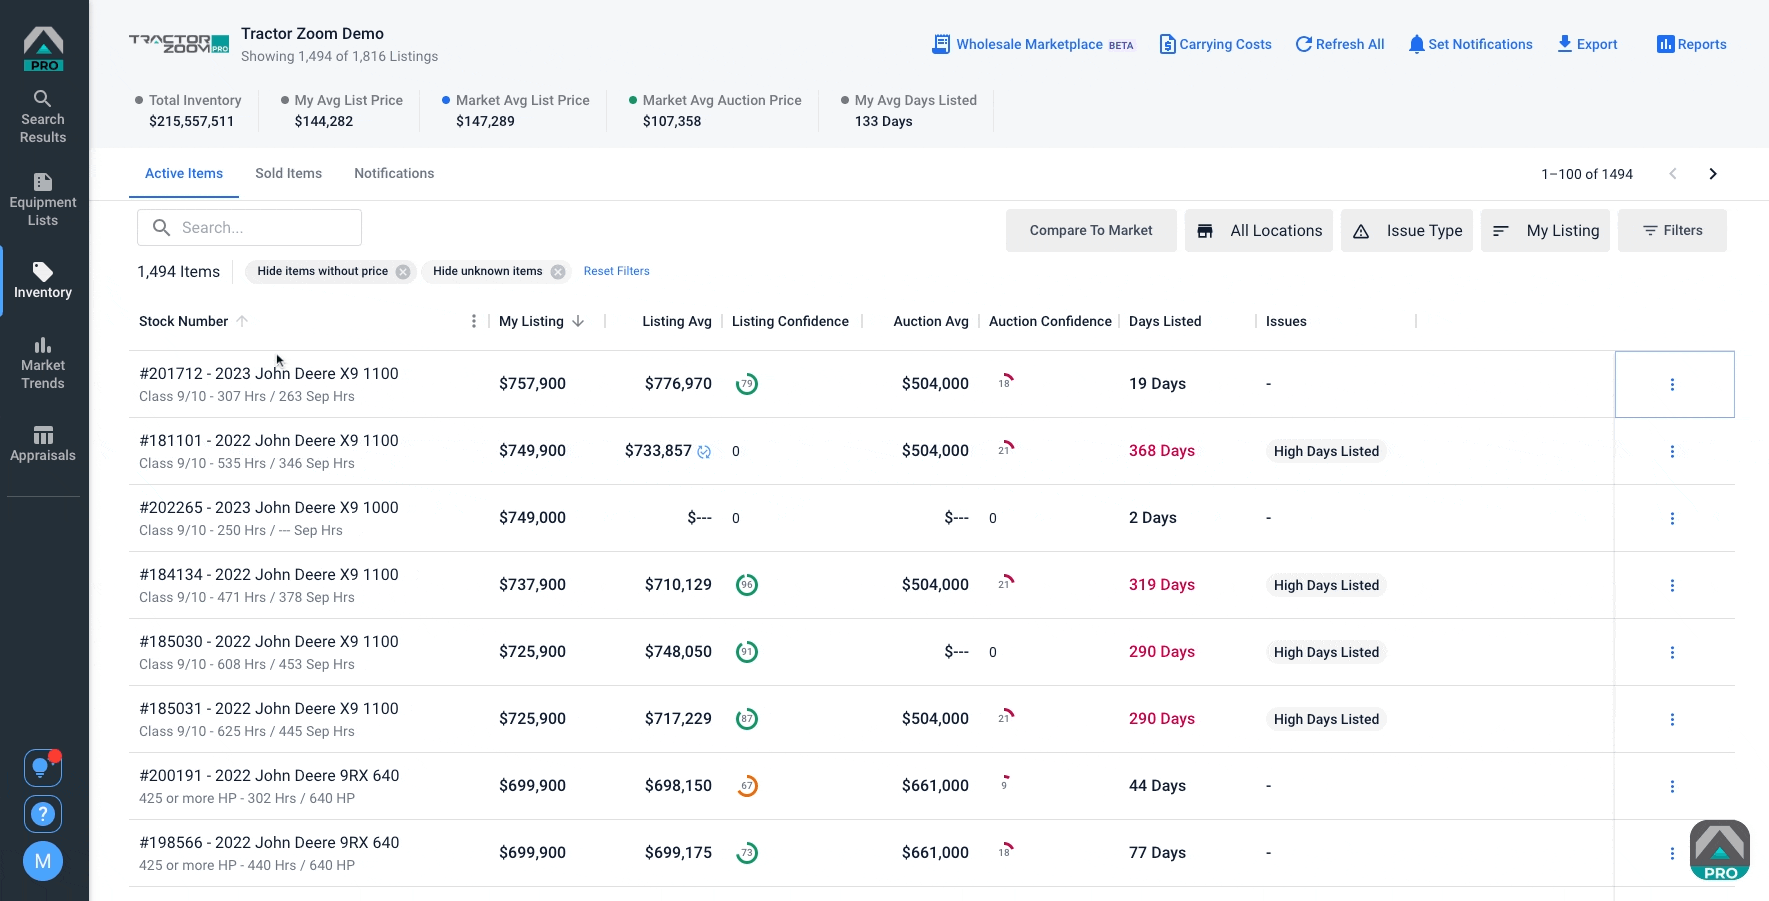Screen dimensions: 1769x901
Task: Open row actions menu for #185031
Action: [x=1672, y=719]
